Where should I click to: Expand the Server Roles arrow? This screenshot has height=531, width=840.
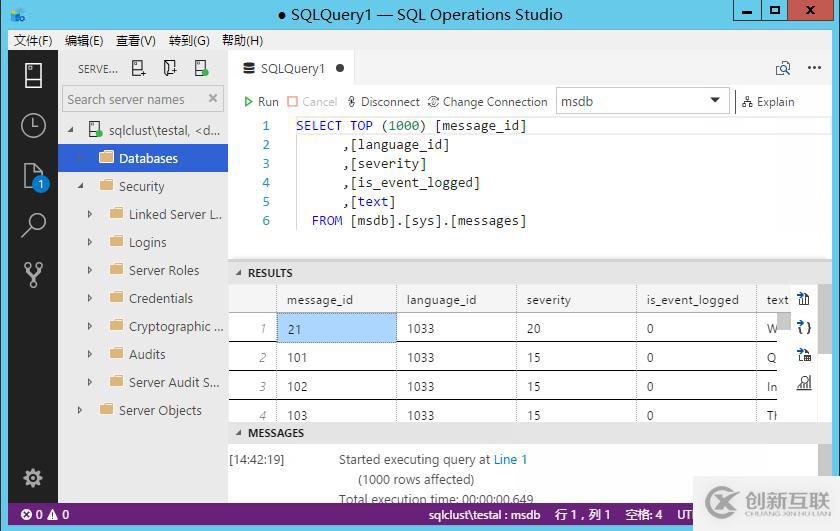pyautogui.click(x=89, y=270)
